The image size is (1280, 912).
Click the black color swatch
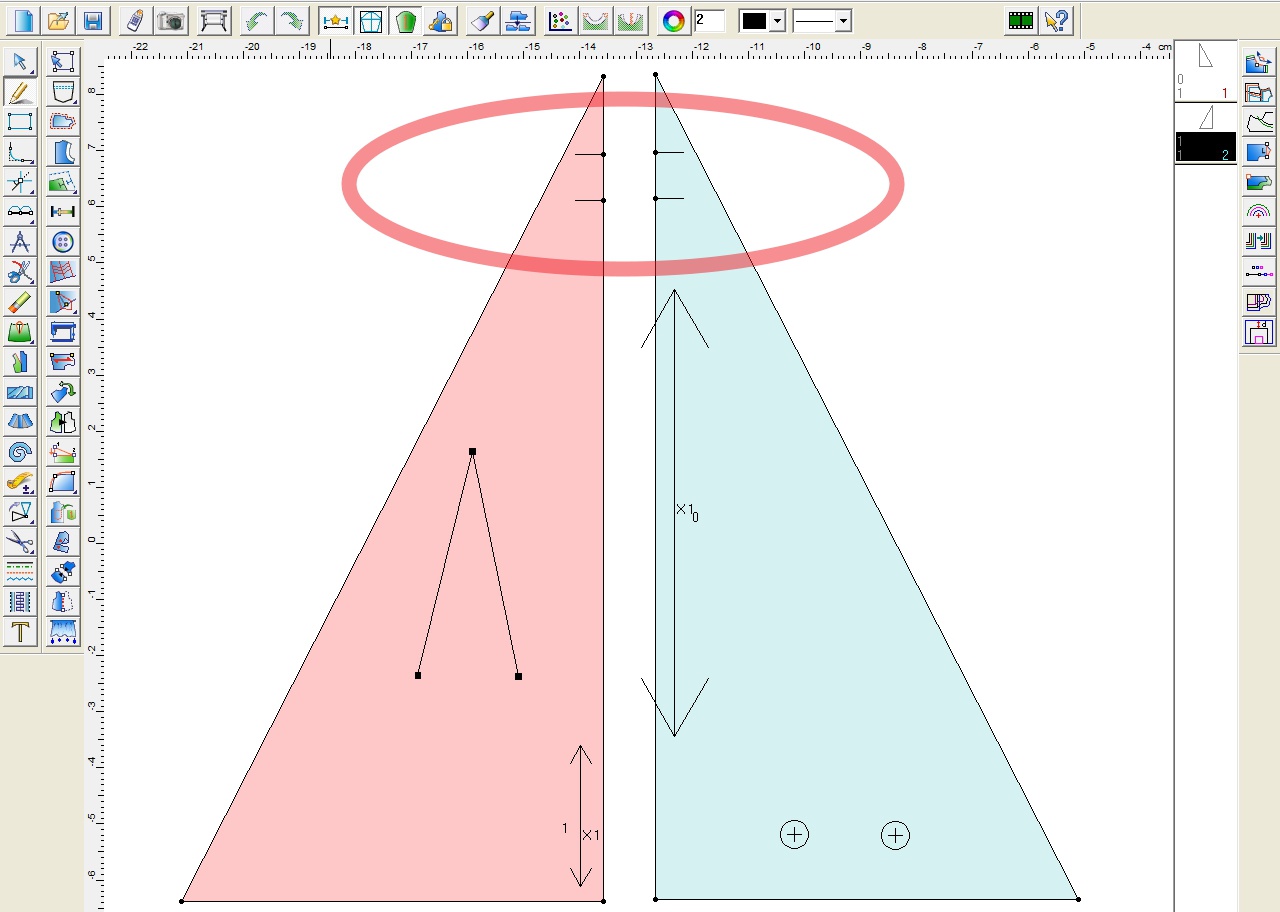(754, 21)
